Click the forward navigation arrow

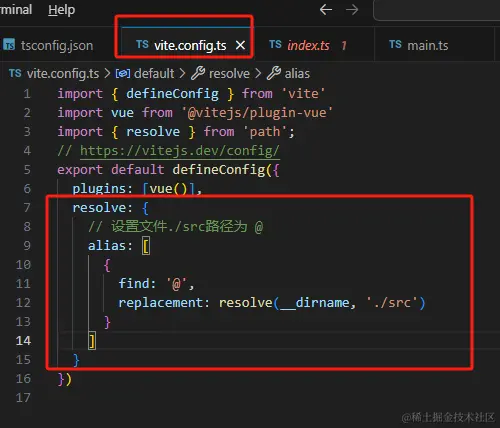tap(352, 10)
